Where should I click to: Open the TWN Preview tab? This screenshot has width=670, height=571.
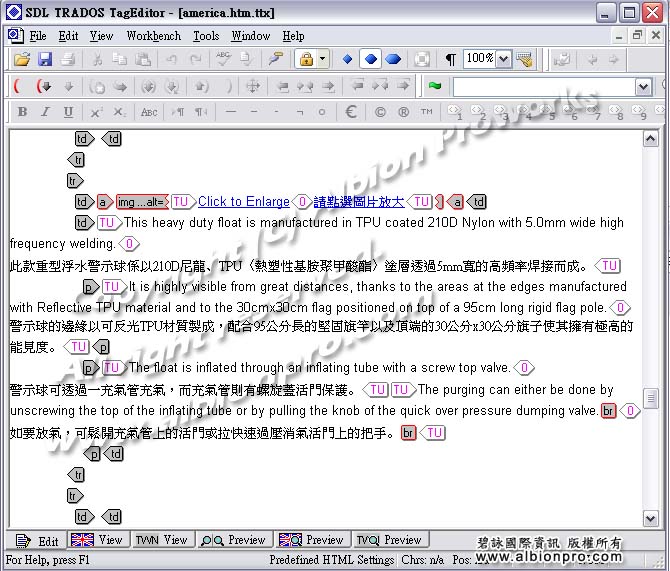389,540
